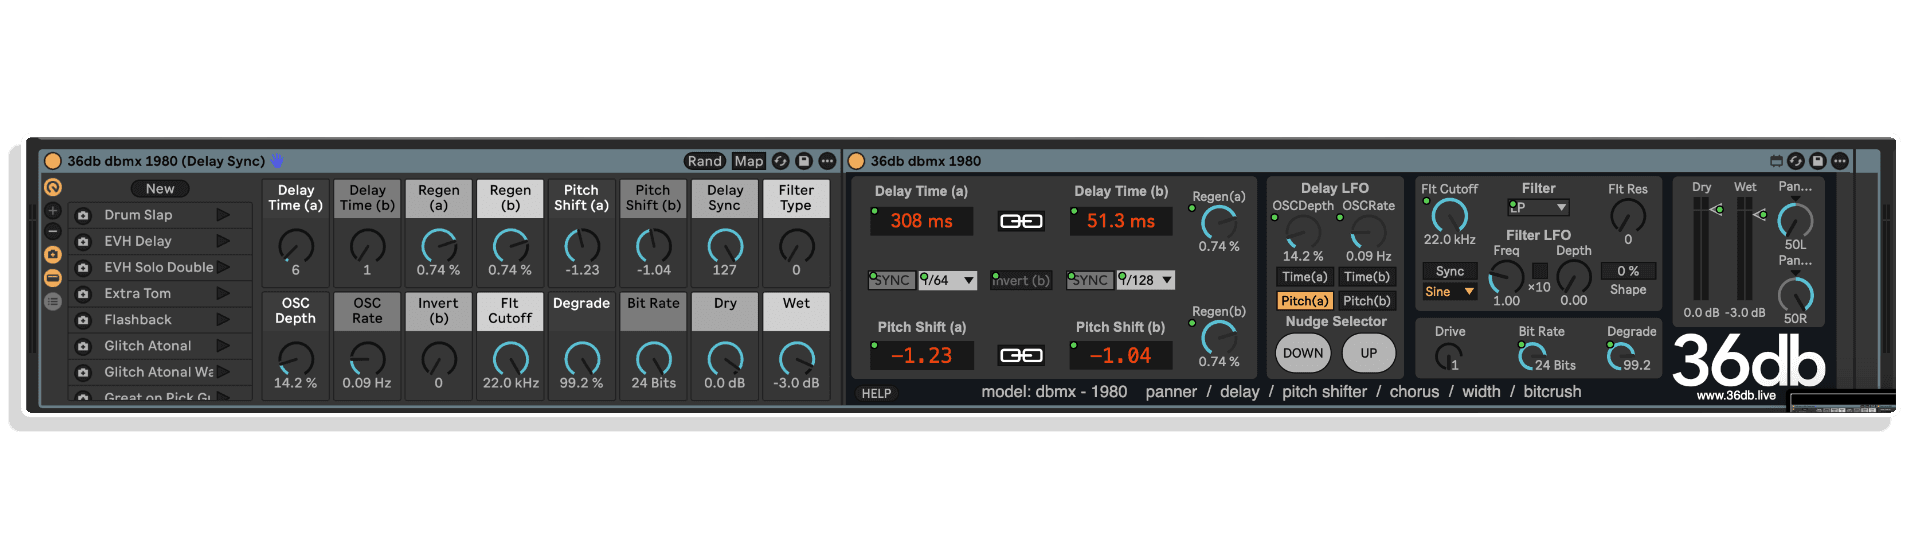Viewport: 1920px width, 551px height.
Task: Overwrite the EVH Delay variation camera icon
Action: click(83, 241)
